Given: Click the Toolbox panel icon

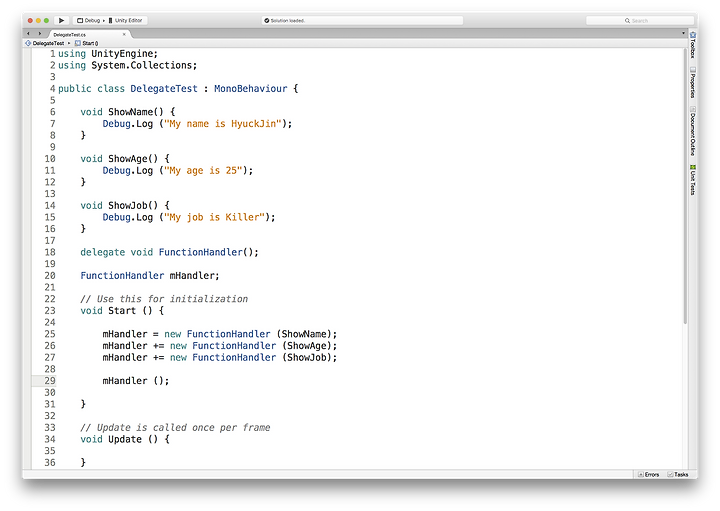Looking at the screenshot, I should tap(693, 35).
